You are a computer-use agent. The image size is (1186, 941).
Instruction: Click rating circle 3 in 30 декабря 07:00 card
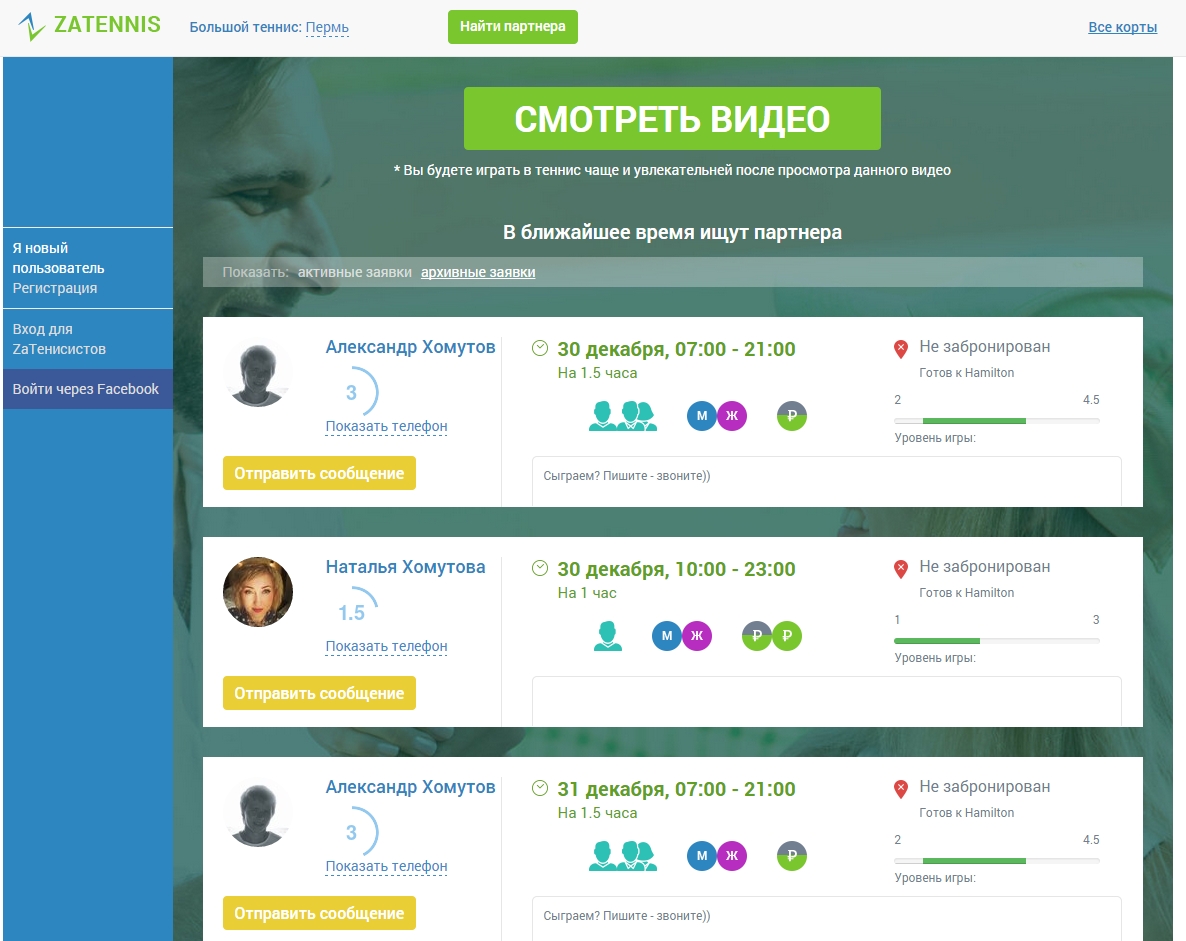(x=352, y=392)
